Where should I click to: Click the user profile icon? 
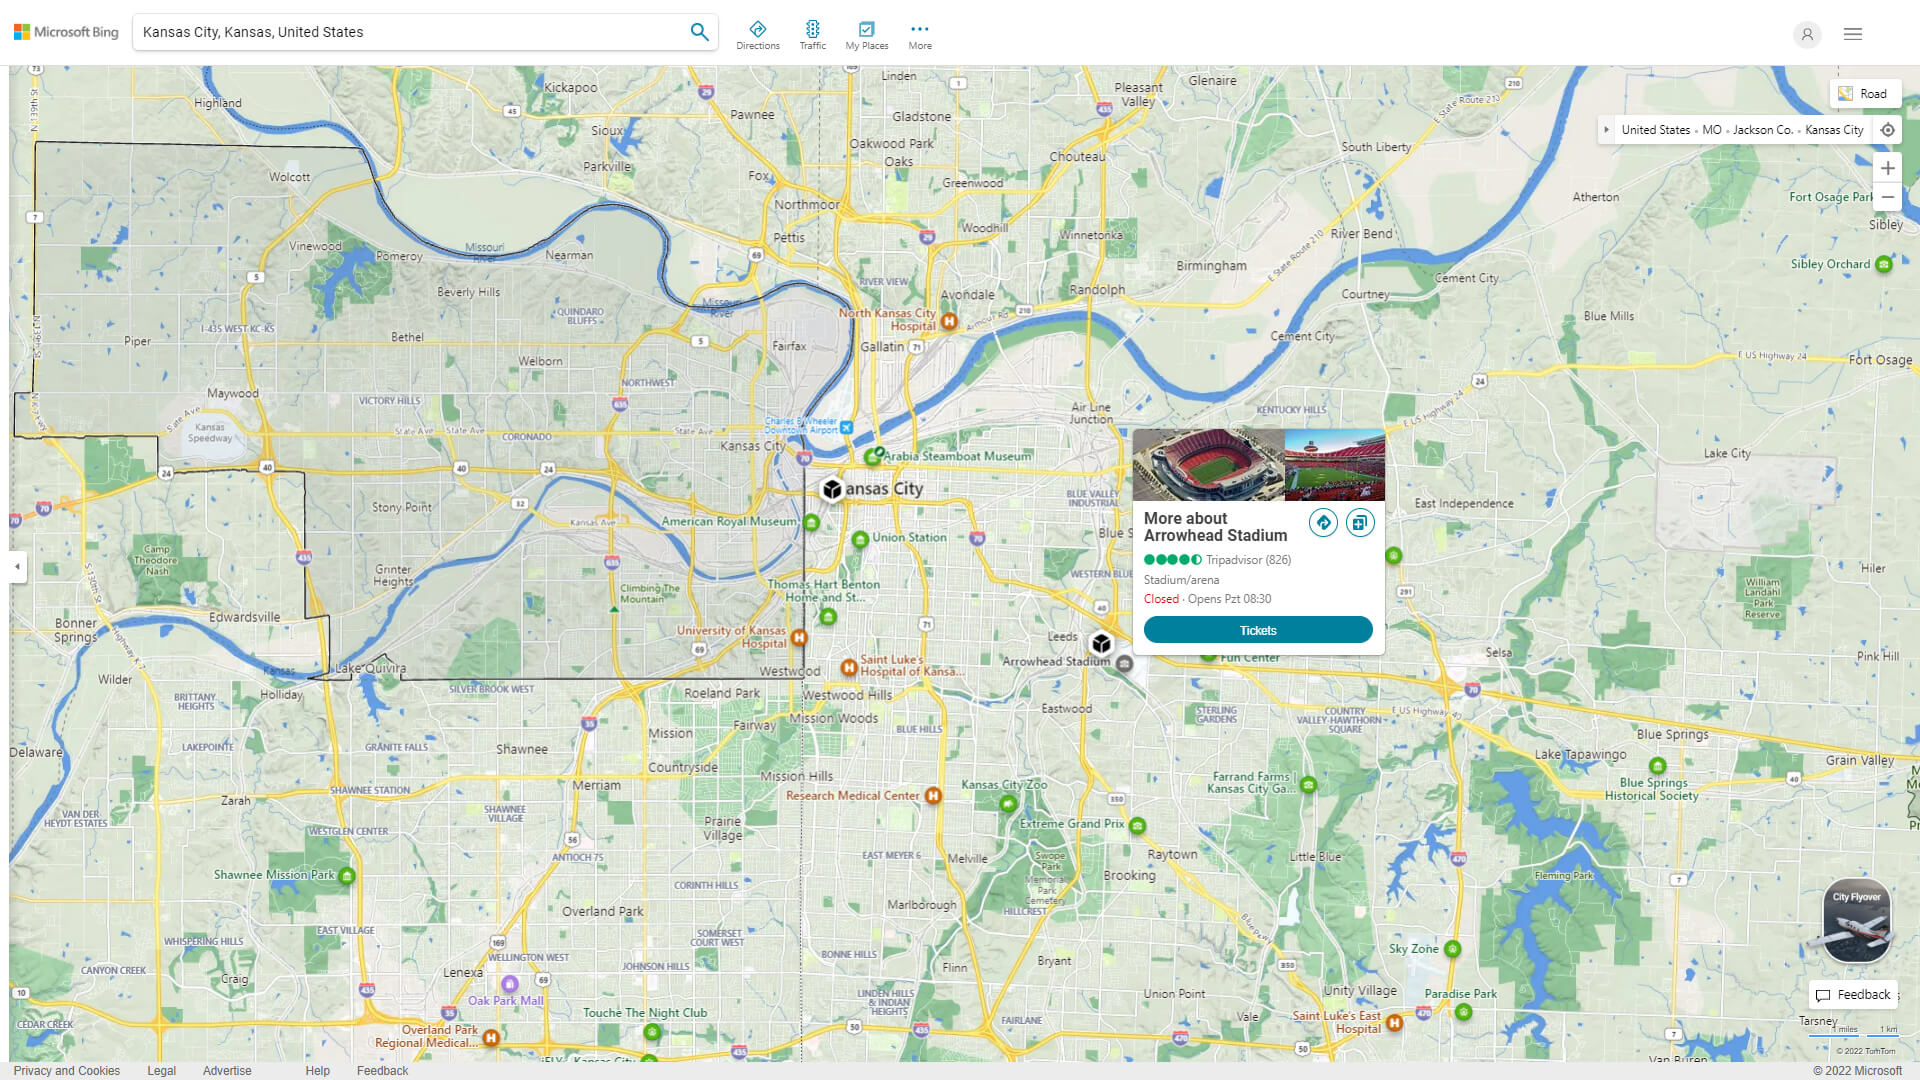pyautogui.click(x=1807, y=34)
